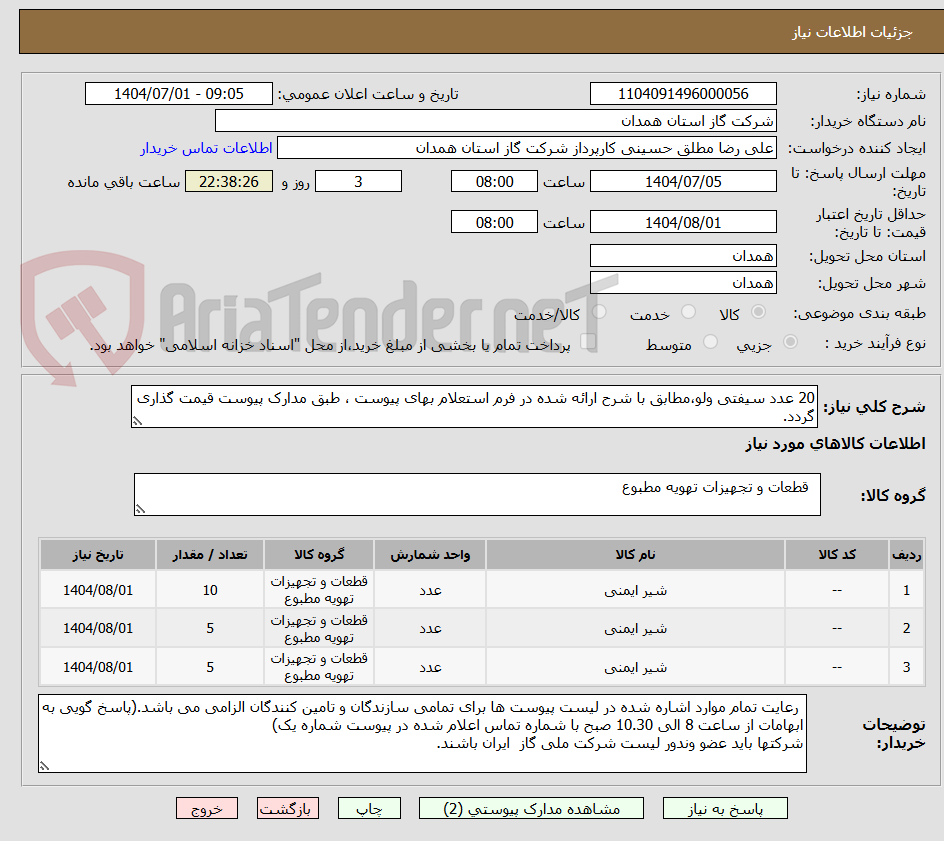Select the جزیي purchase process radio button
The width and height of the screenshot is (944, 841).
click(792, 341)
